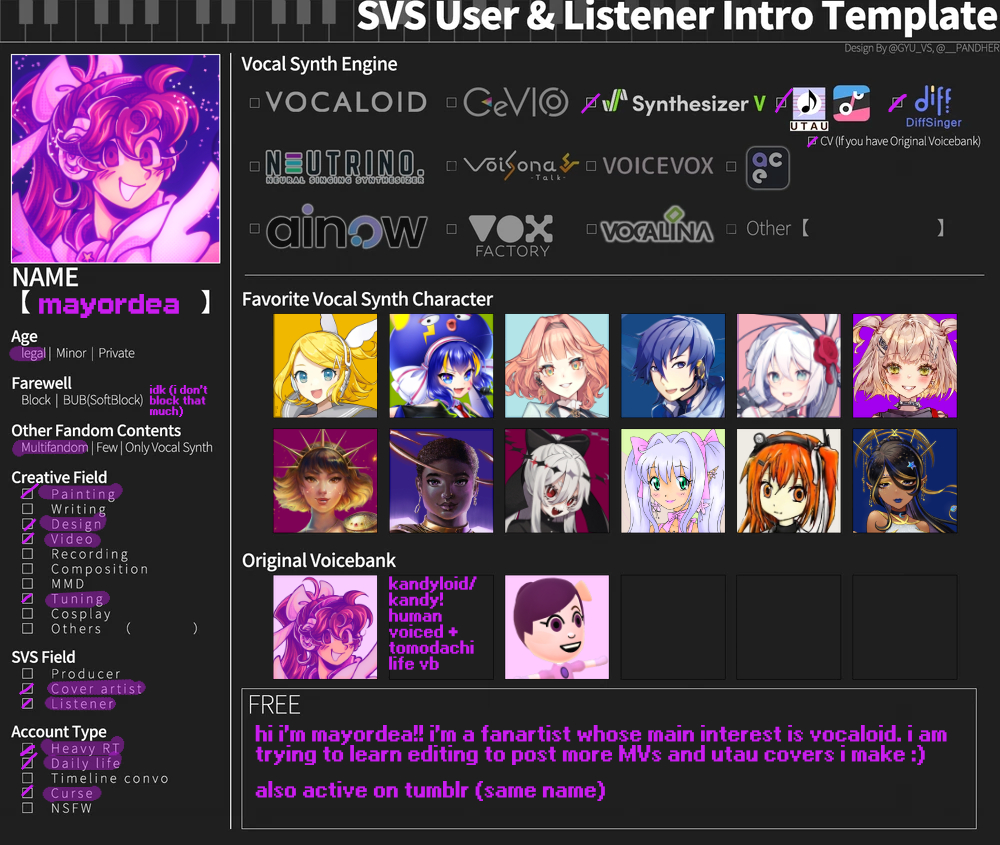Viewport: 1000px width, 845px height.
Task: Click the ACE Studio icon
Action: [767, 168]
